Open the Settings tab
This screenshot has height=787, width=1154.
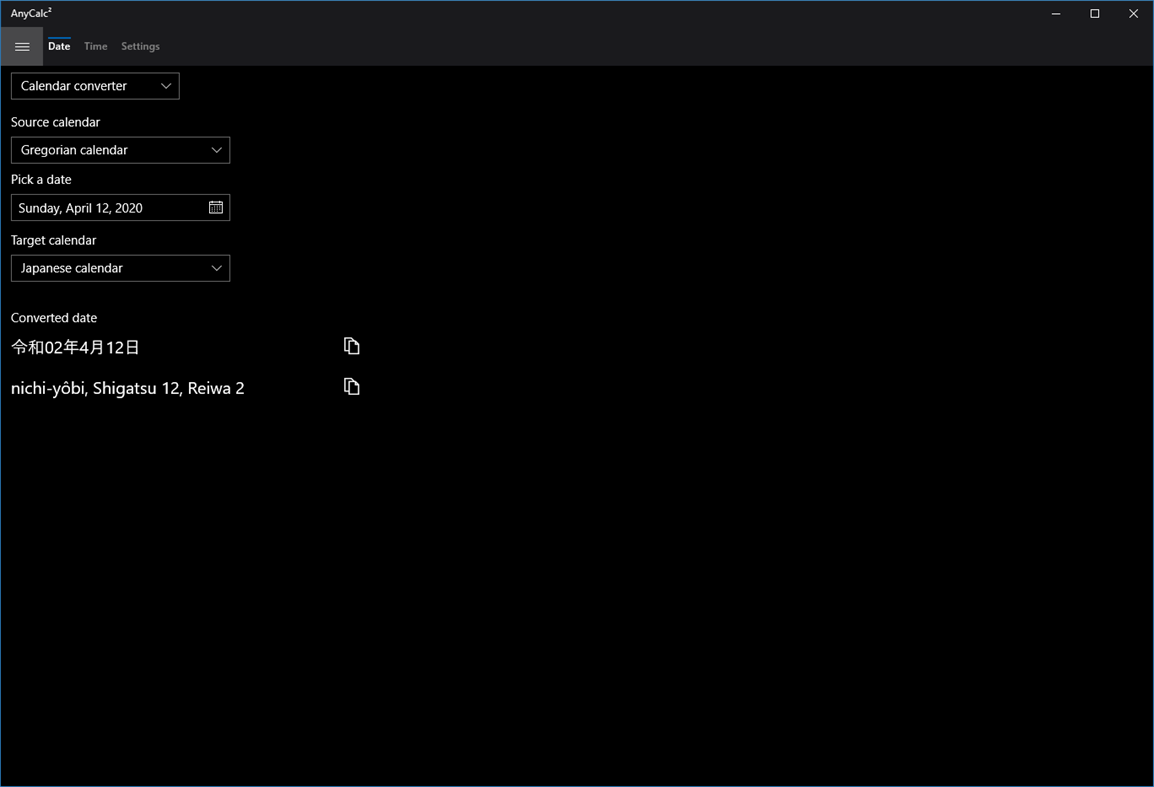[x=140, y=46]
